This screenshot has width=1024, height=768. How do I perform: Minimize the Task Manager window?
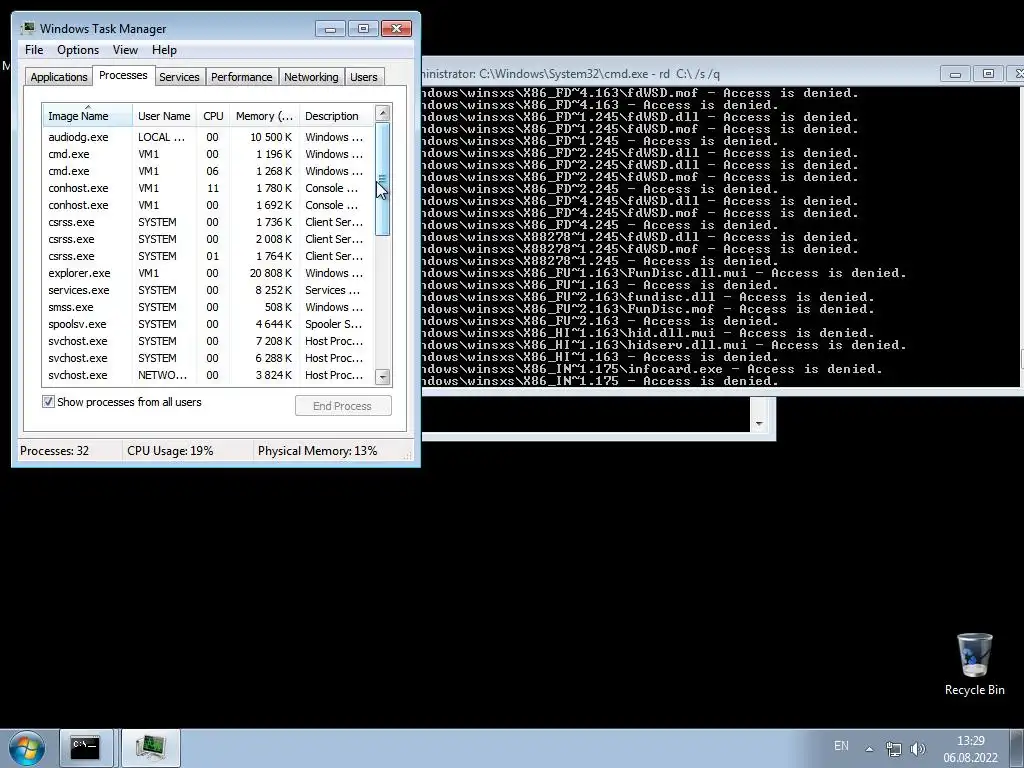pyautogui.click(x=330, y=29)
